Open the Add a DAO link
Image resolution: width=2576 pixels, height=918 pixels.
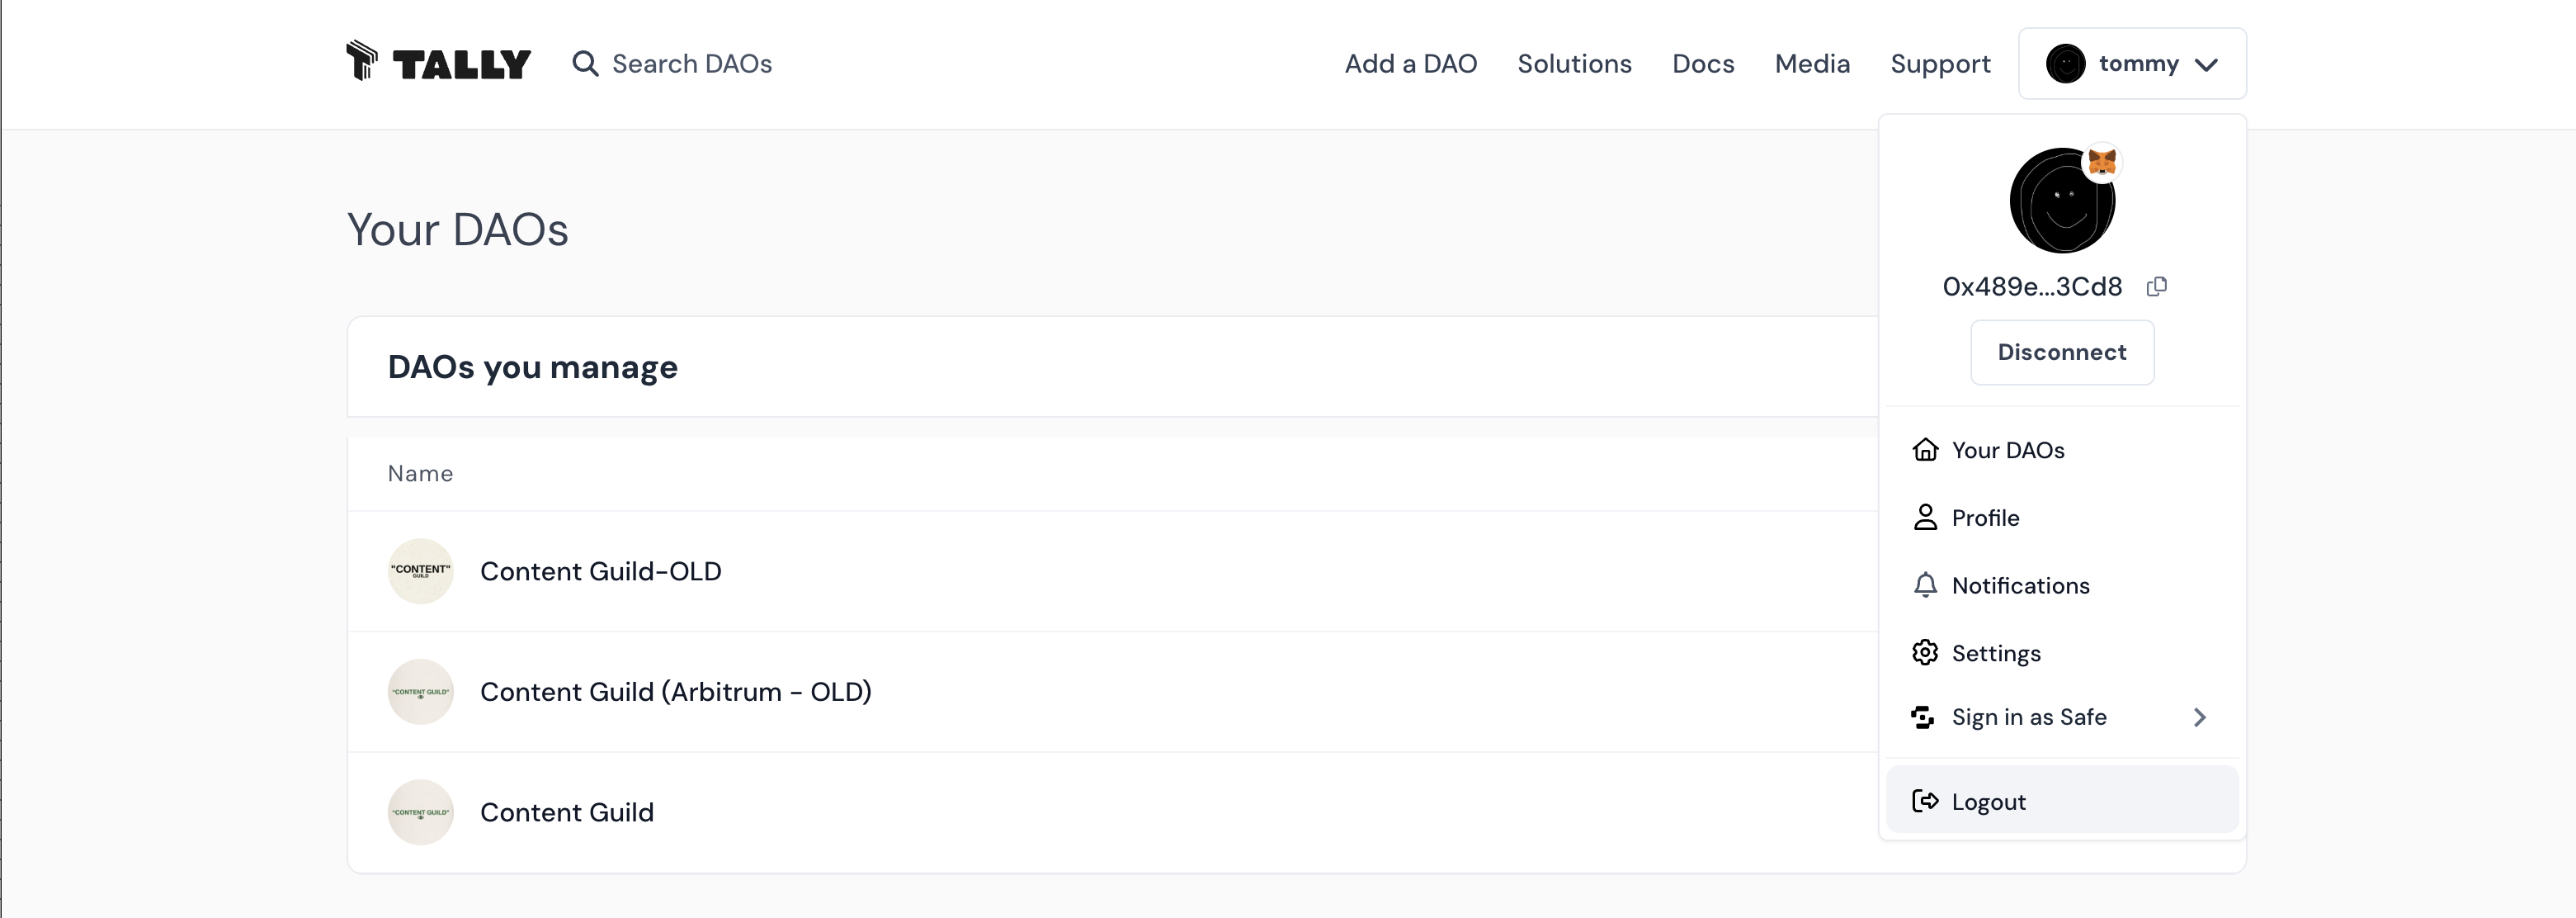[x=1410, y=64]
